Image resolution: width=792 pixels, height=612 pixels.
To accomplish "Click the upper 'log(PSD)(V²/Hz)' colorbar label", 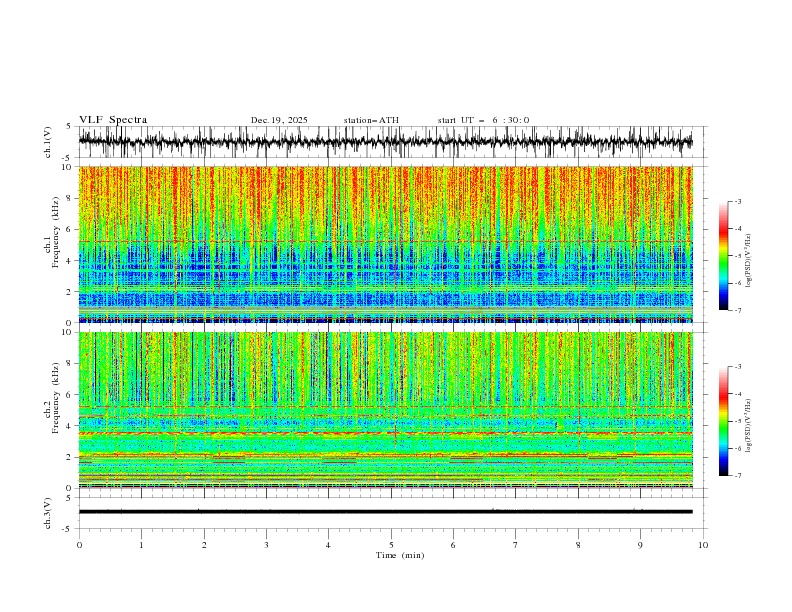I will [x=748, y=261].
